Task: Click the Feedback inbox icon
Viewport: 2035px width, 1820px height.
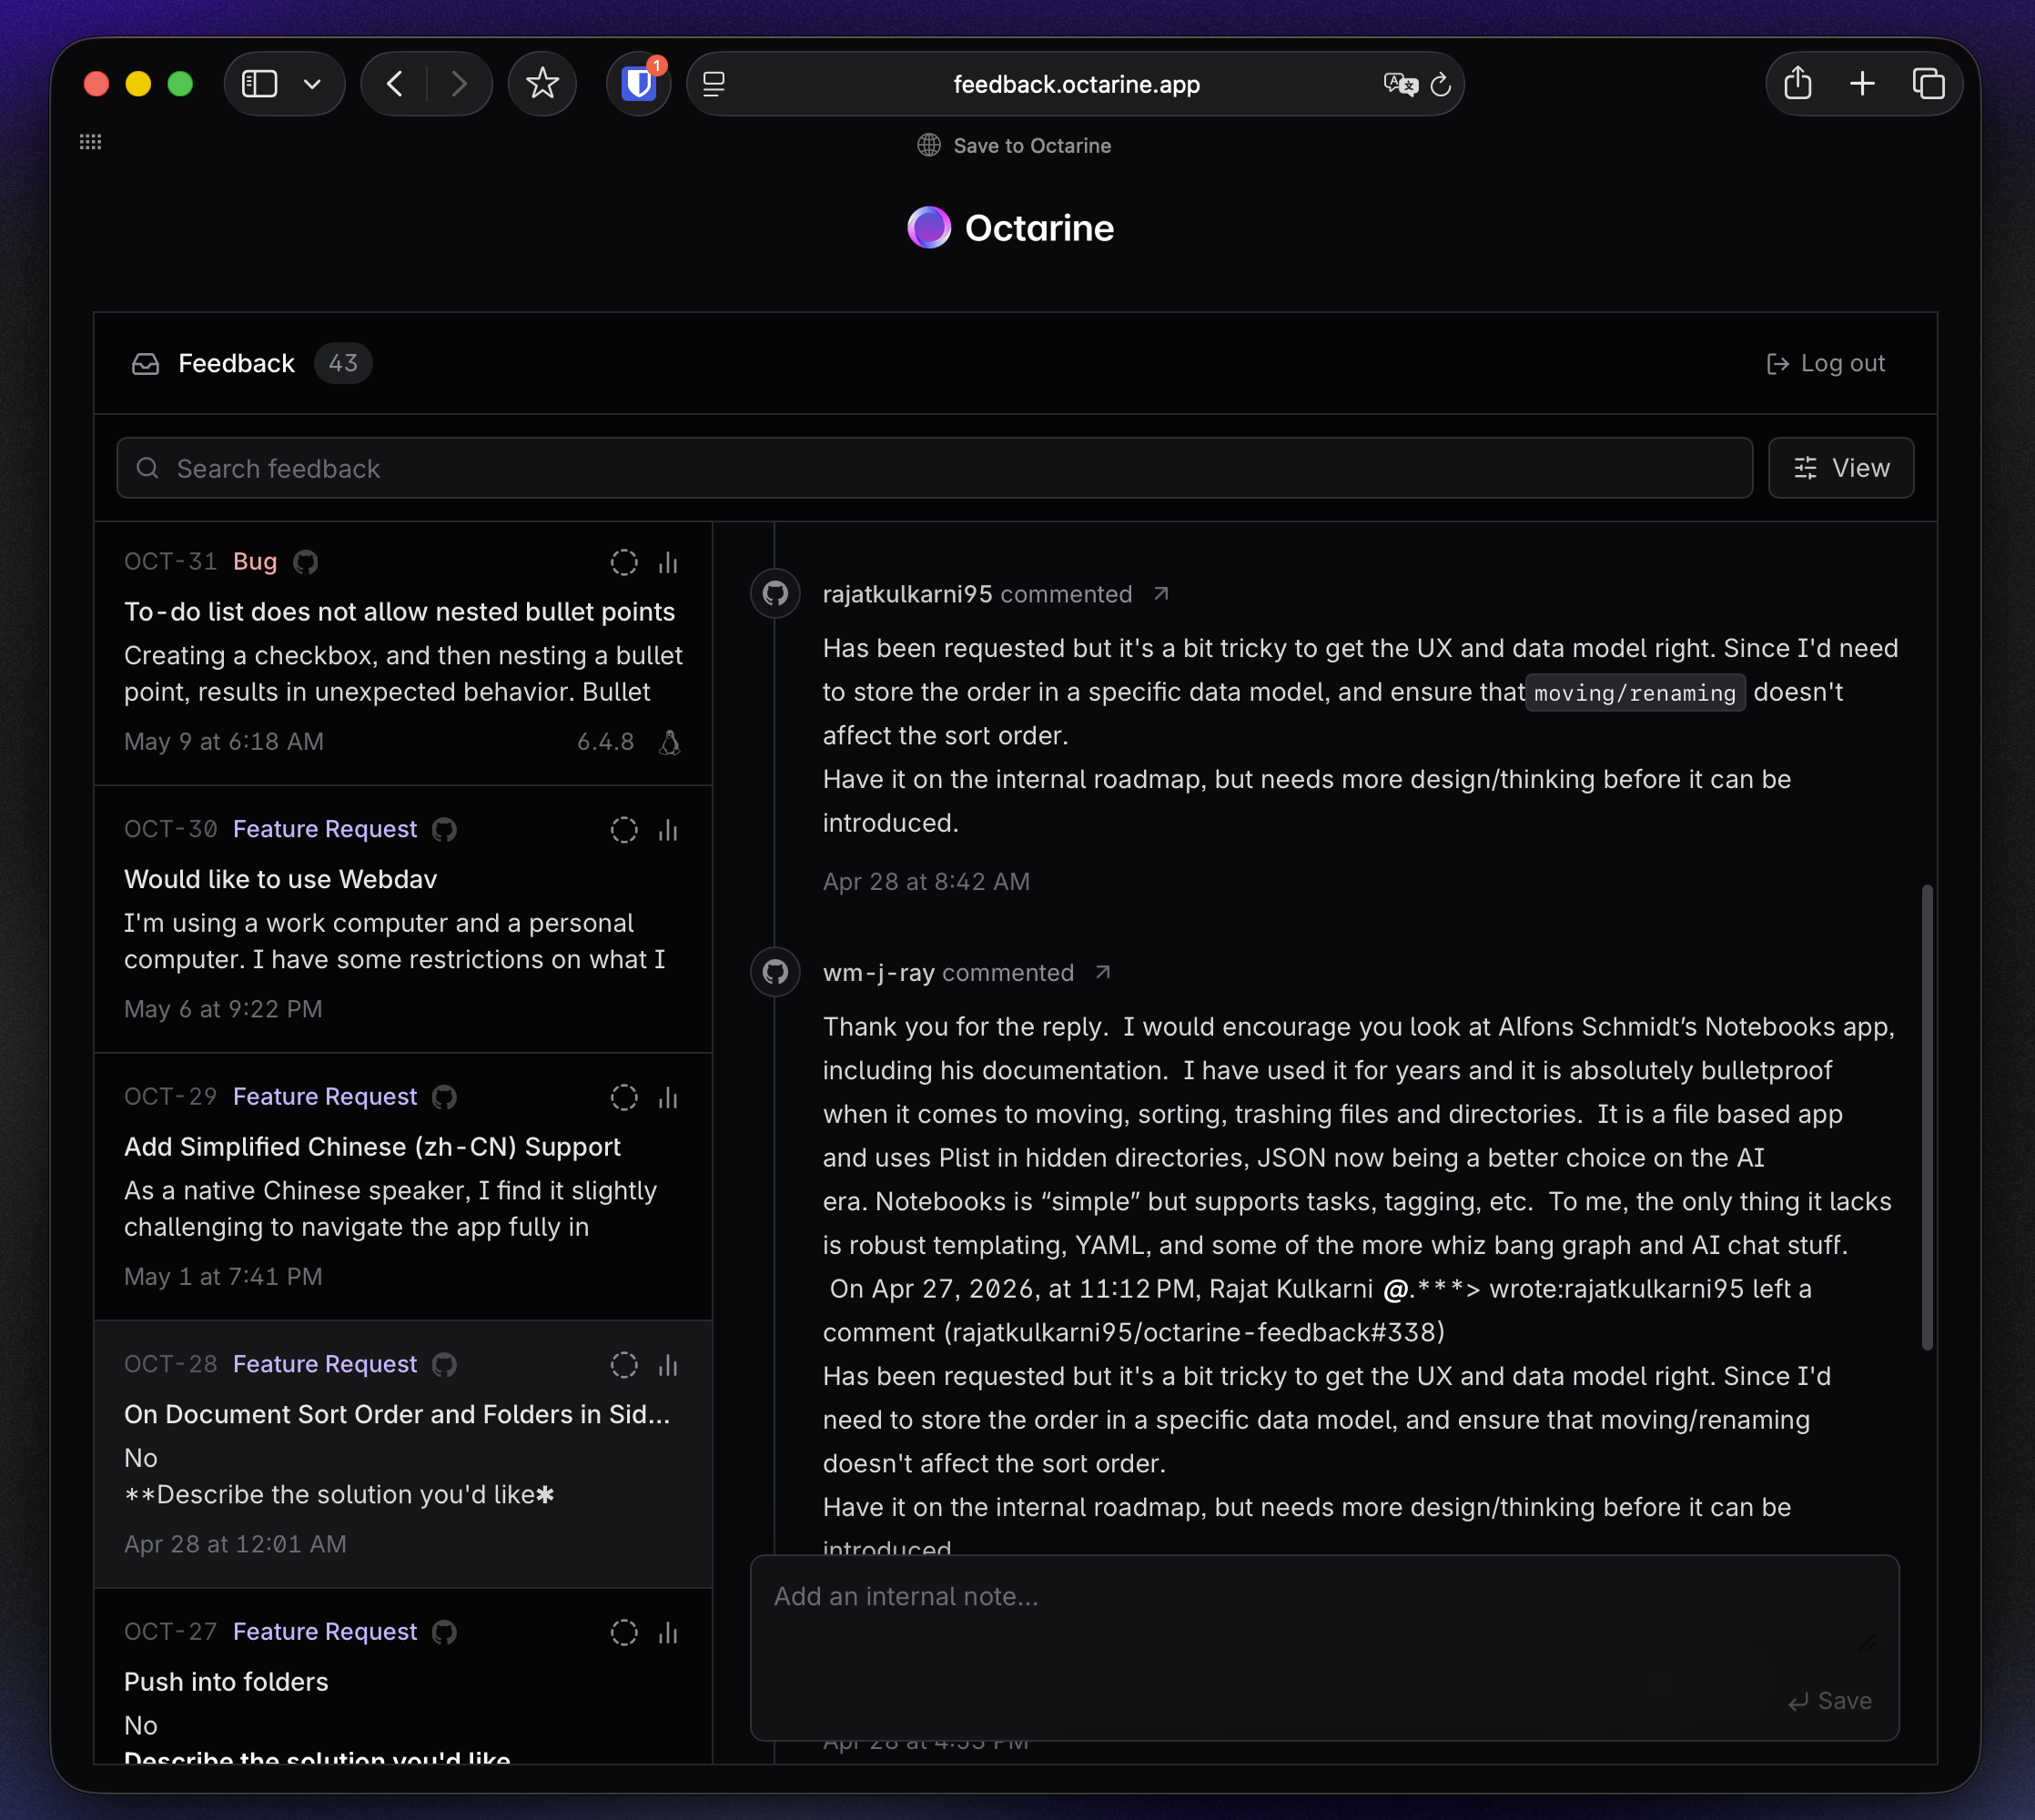Action: [146, 364]
